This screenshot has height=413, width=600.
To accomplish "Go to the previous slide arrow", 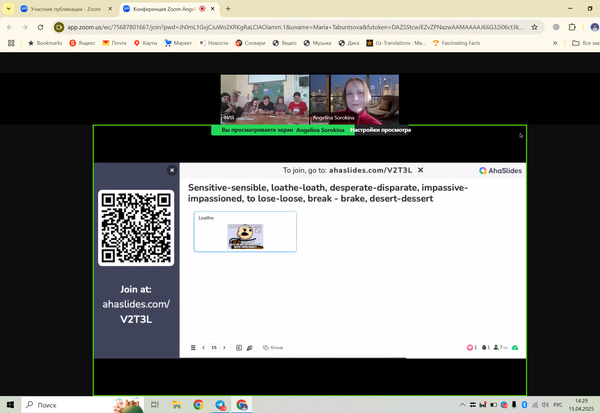I will tap(204, 347).
